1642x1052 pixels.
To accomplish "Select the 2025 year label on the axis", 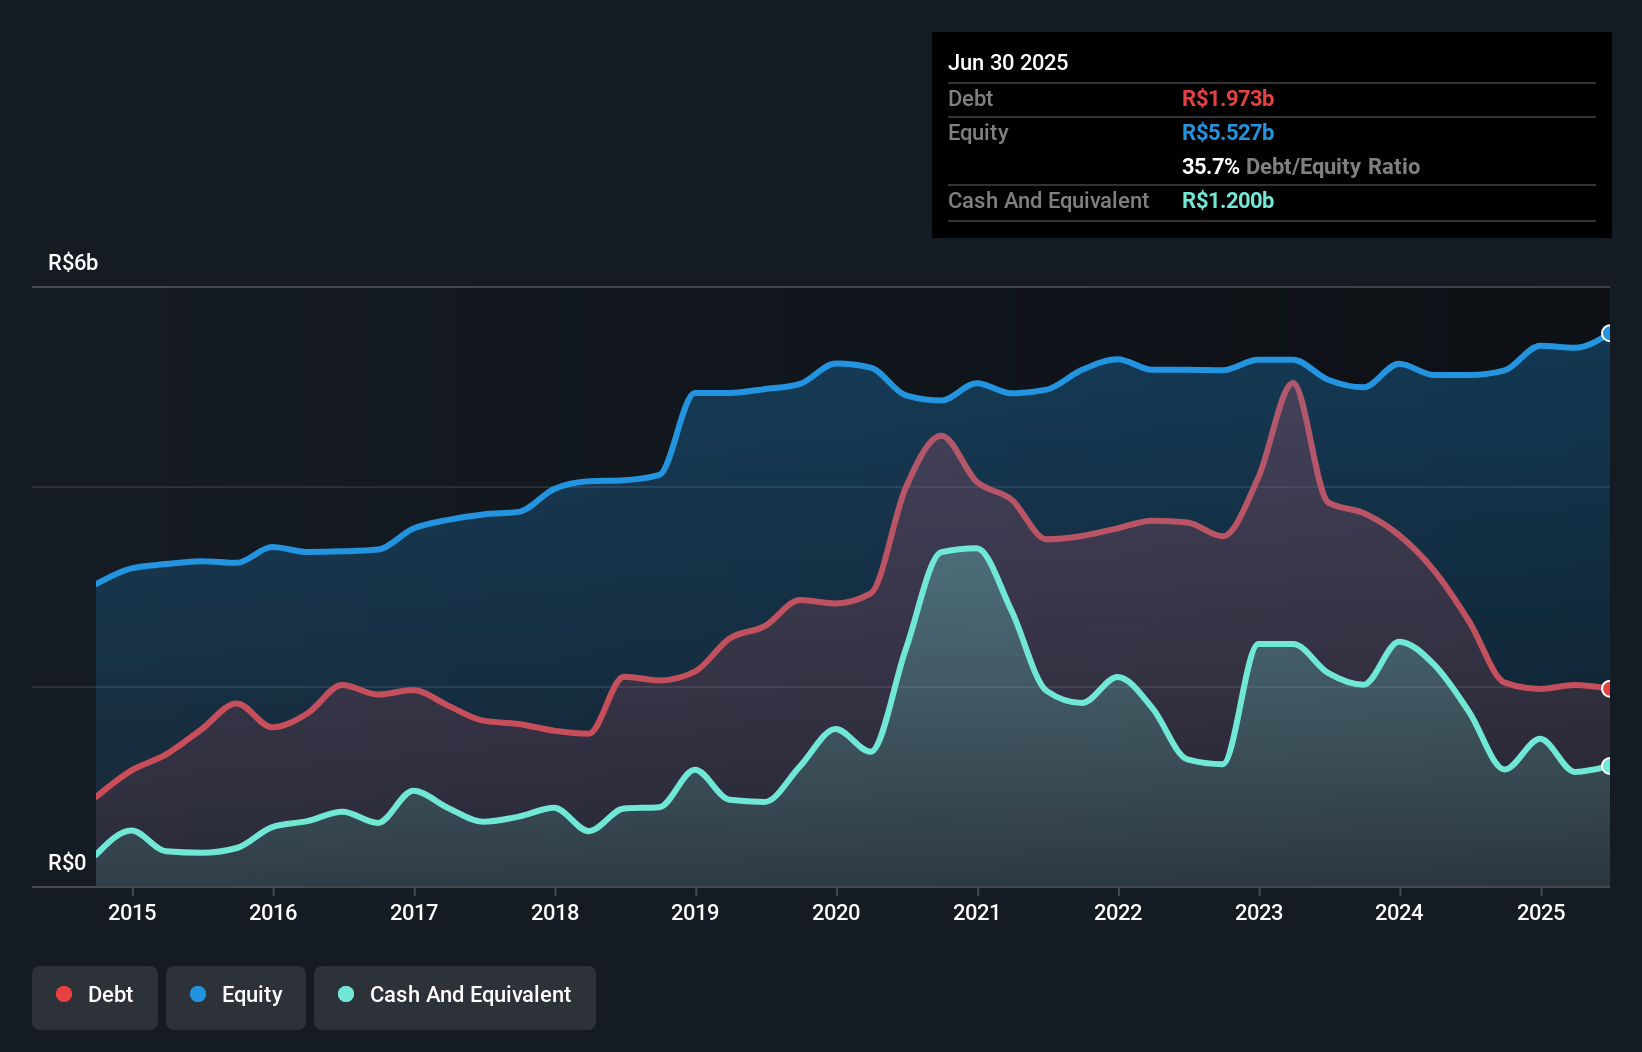I will click(x=1541, y=912).
